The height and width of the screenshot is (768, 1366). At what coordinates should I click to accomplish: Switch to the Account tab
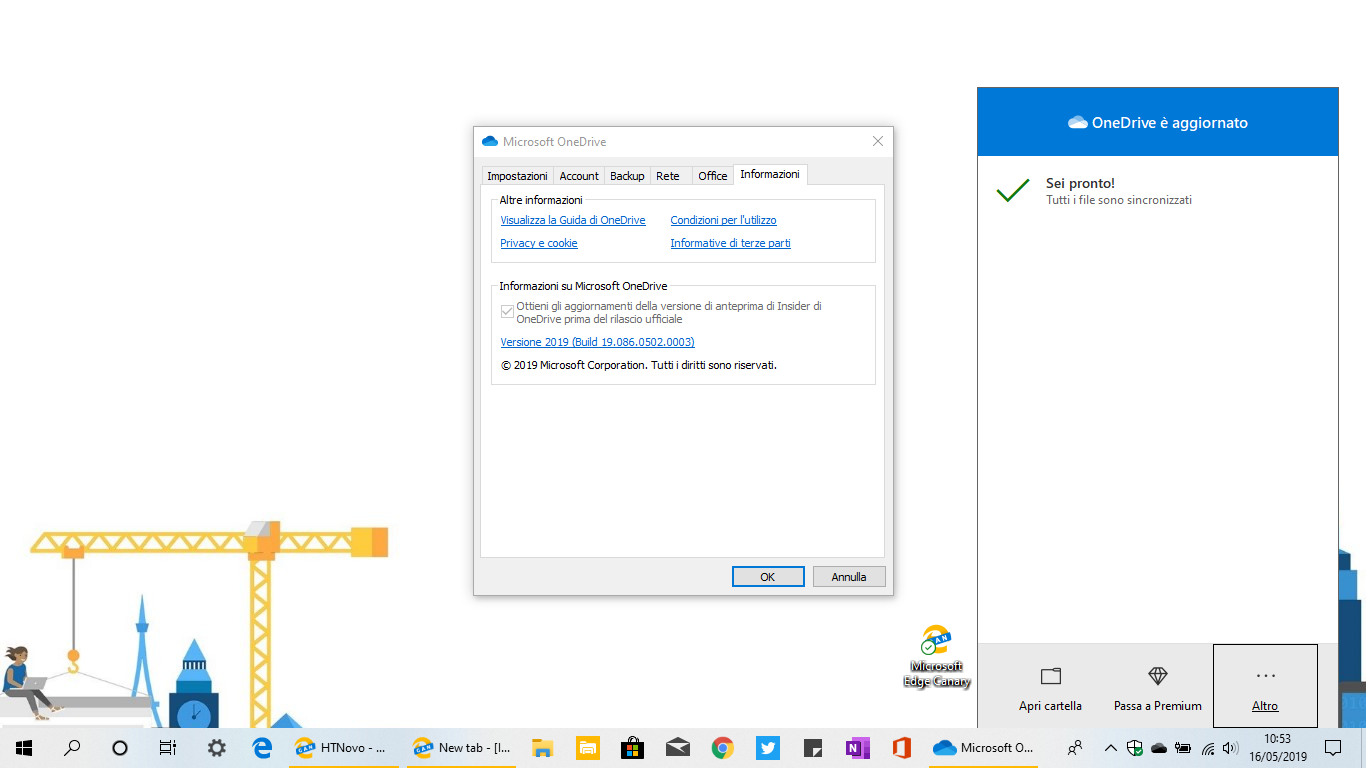point(579,176)
